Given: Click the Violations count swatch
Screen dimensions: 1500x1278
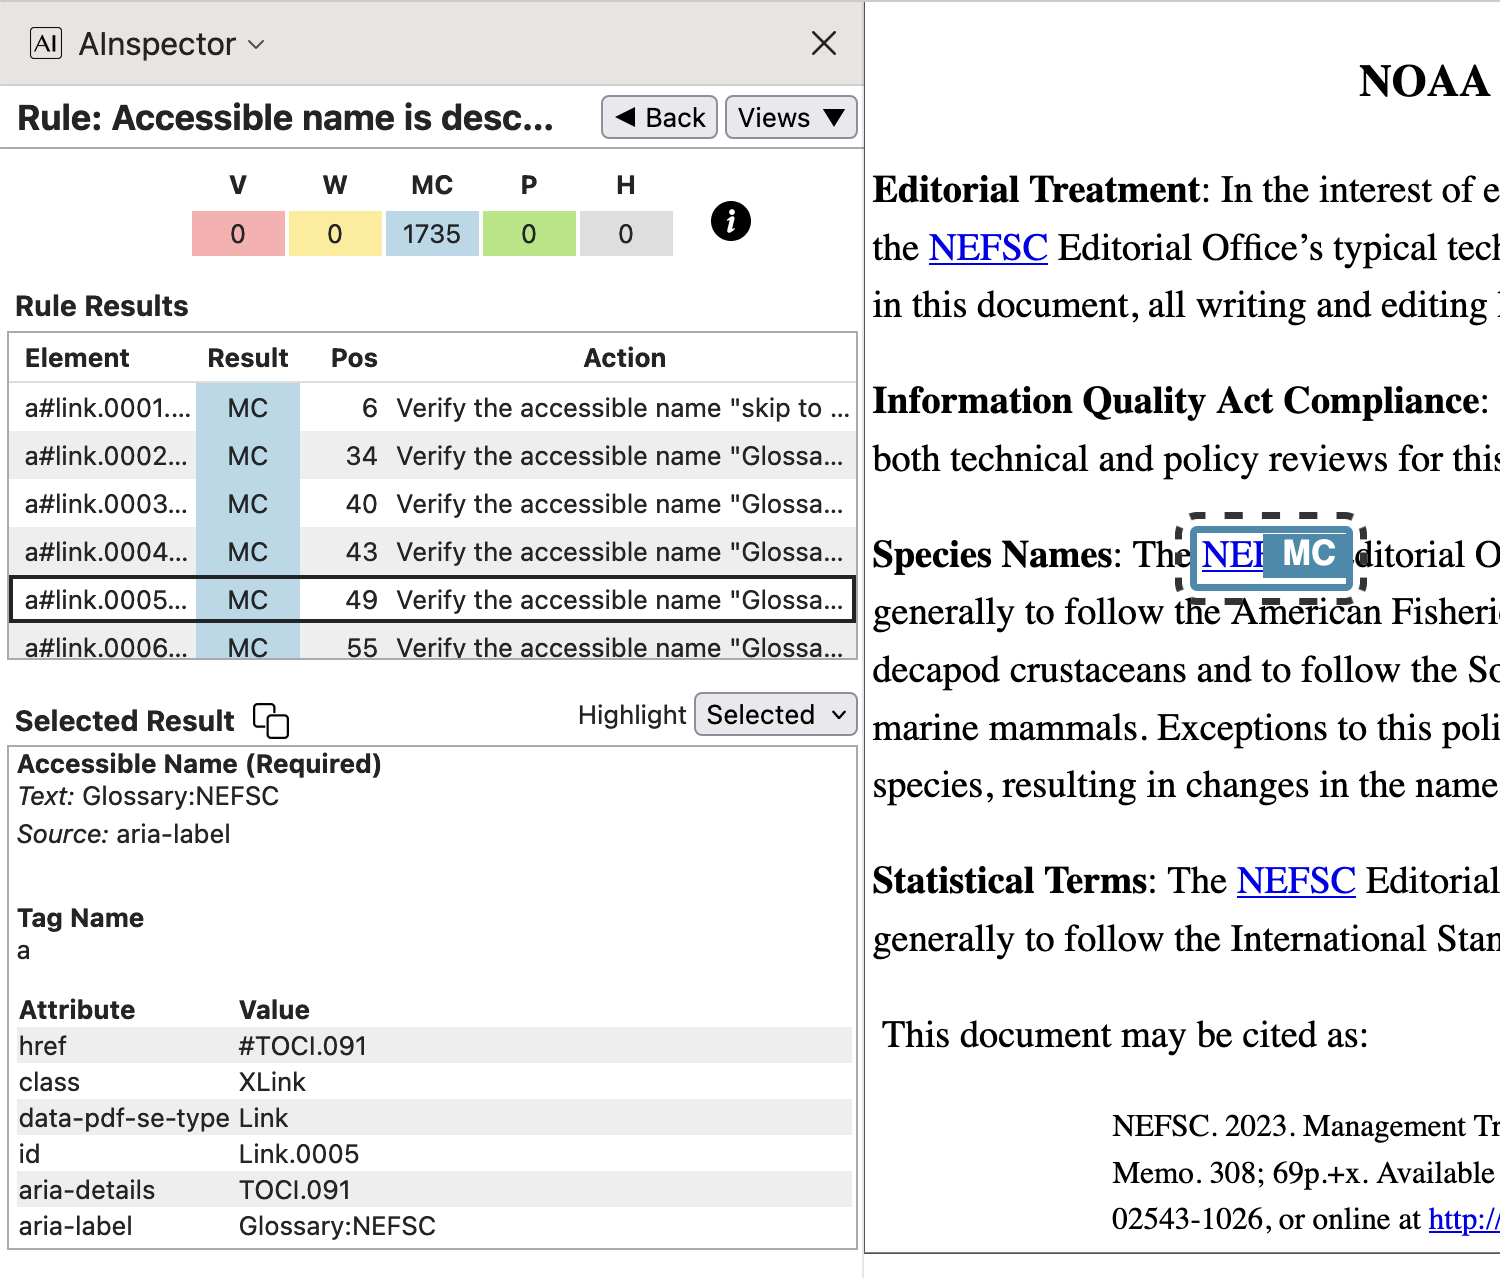Looking at the screenshot, I should click(x=238, y=234).
